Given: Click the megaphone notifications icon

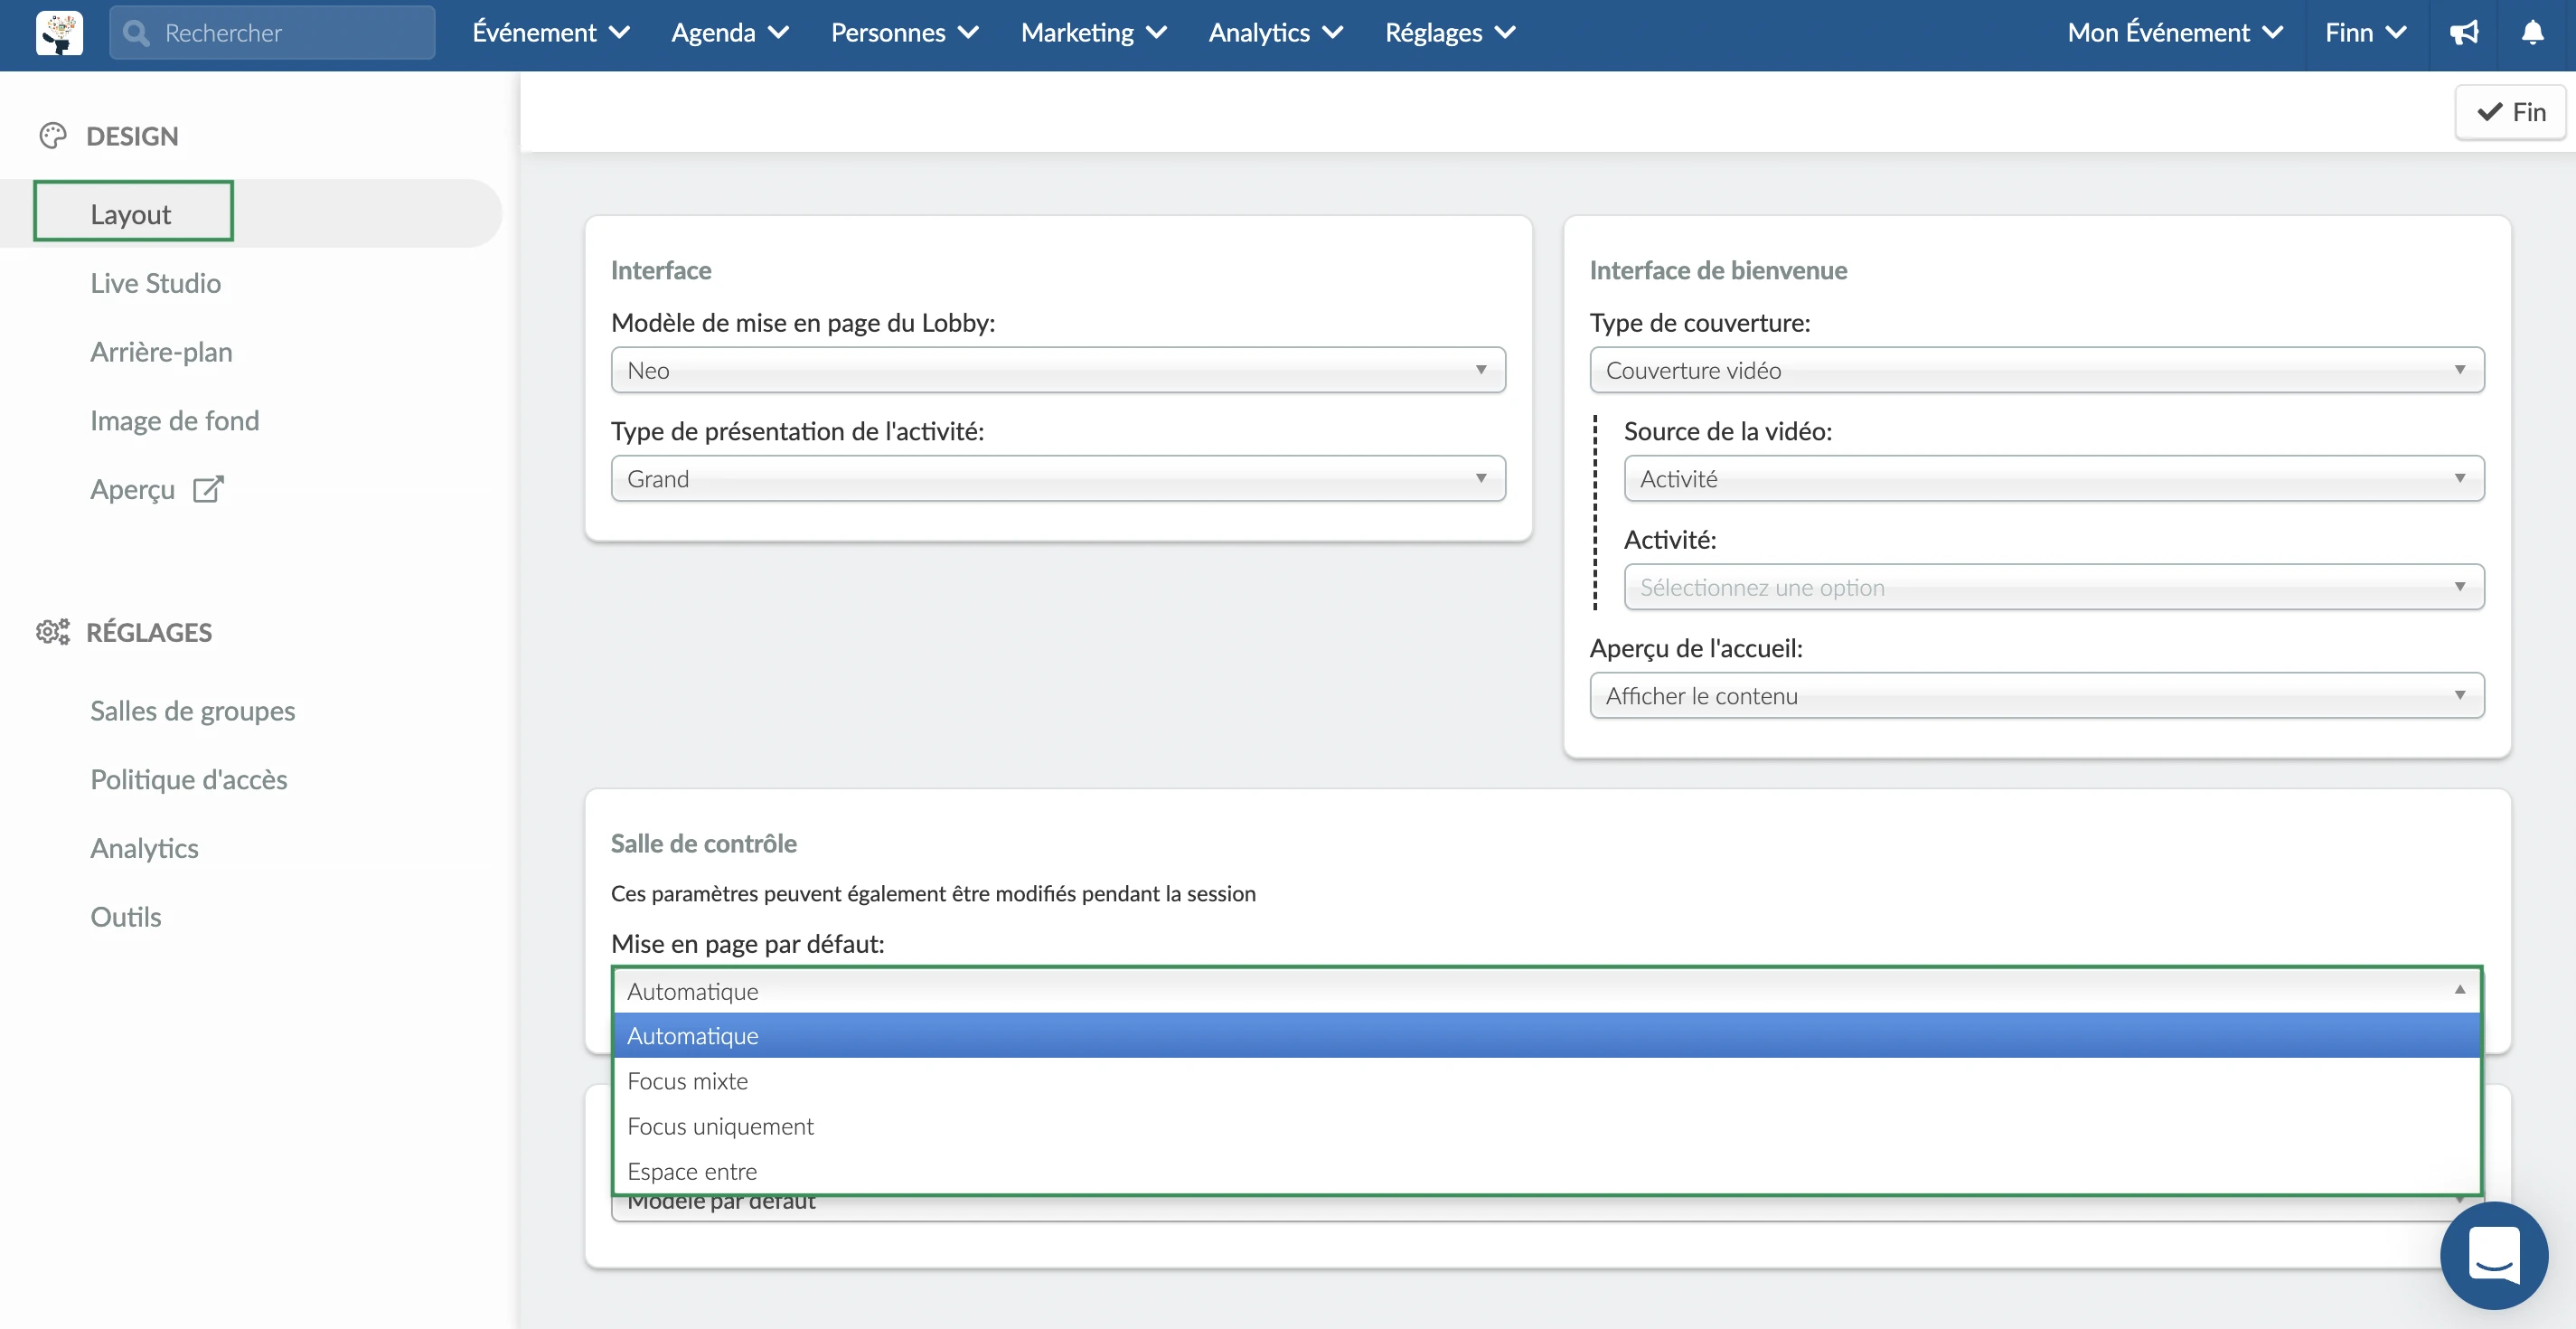Looking at the screenshot, I should point(2462,31).
